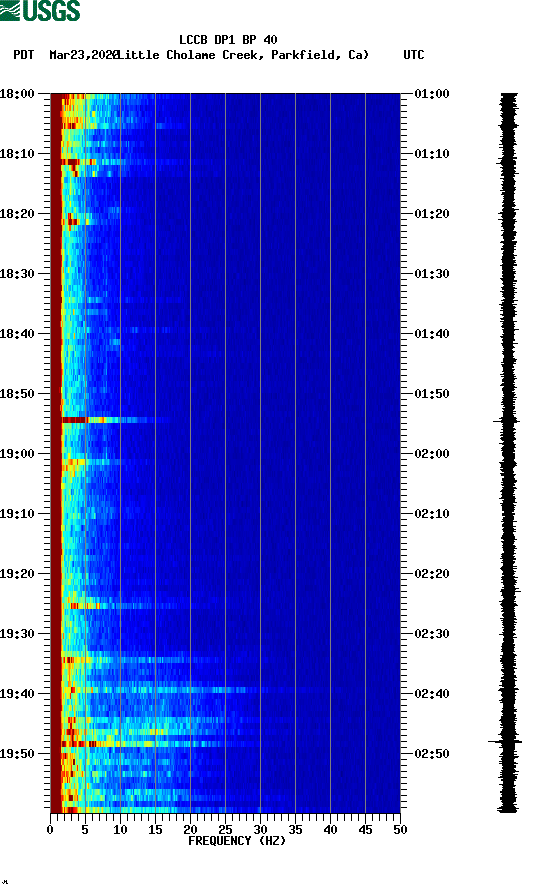Image resolution: width=552 pixels, height=893 pixels.
Task: Click the 'FREQUENCY (HZ)' axis title
Action: click(x=236, y=841)
